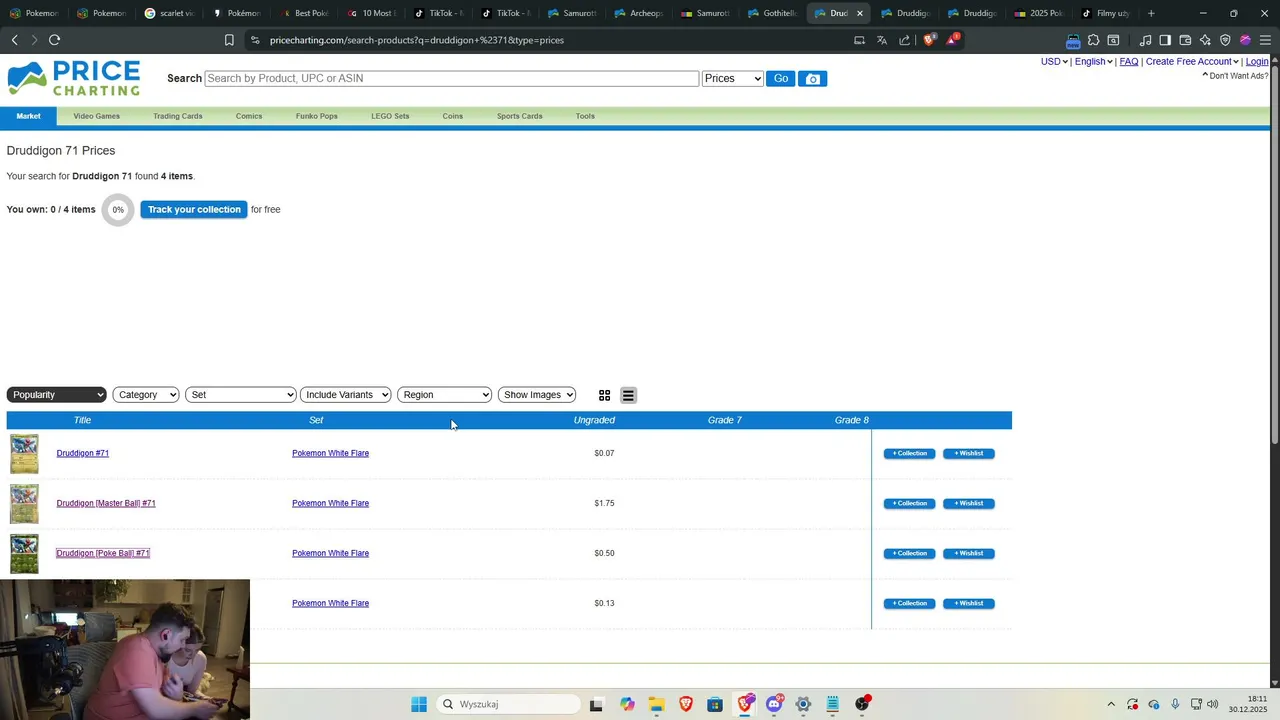Click the browser address bar URL

[417, 40]
